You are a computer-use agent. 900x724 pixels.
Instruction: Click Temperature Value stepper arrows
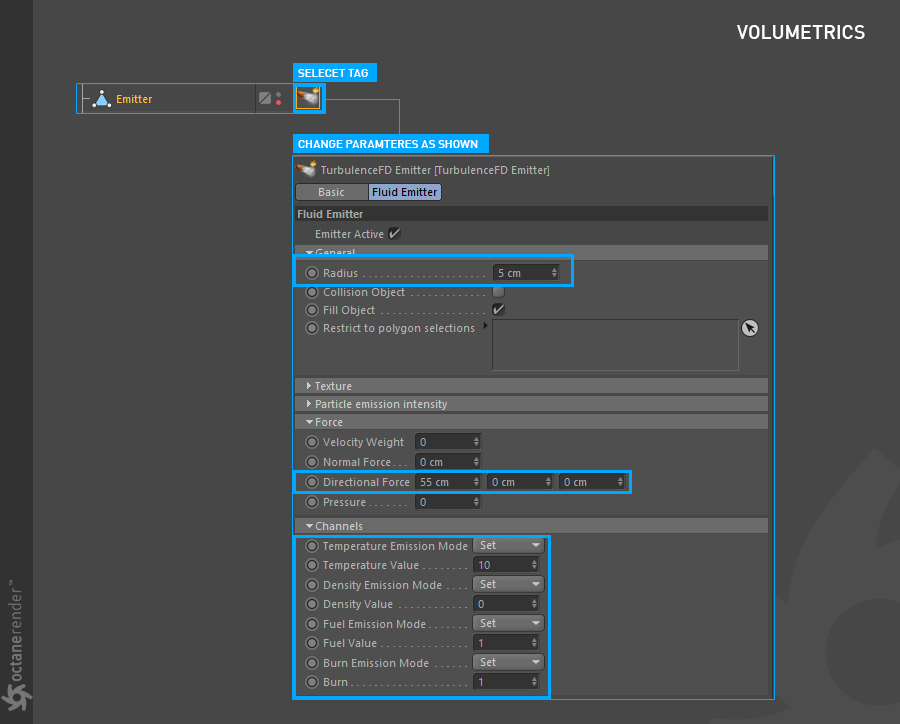(x=534, y=565)
